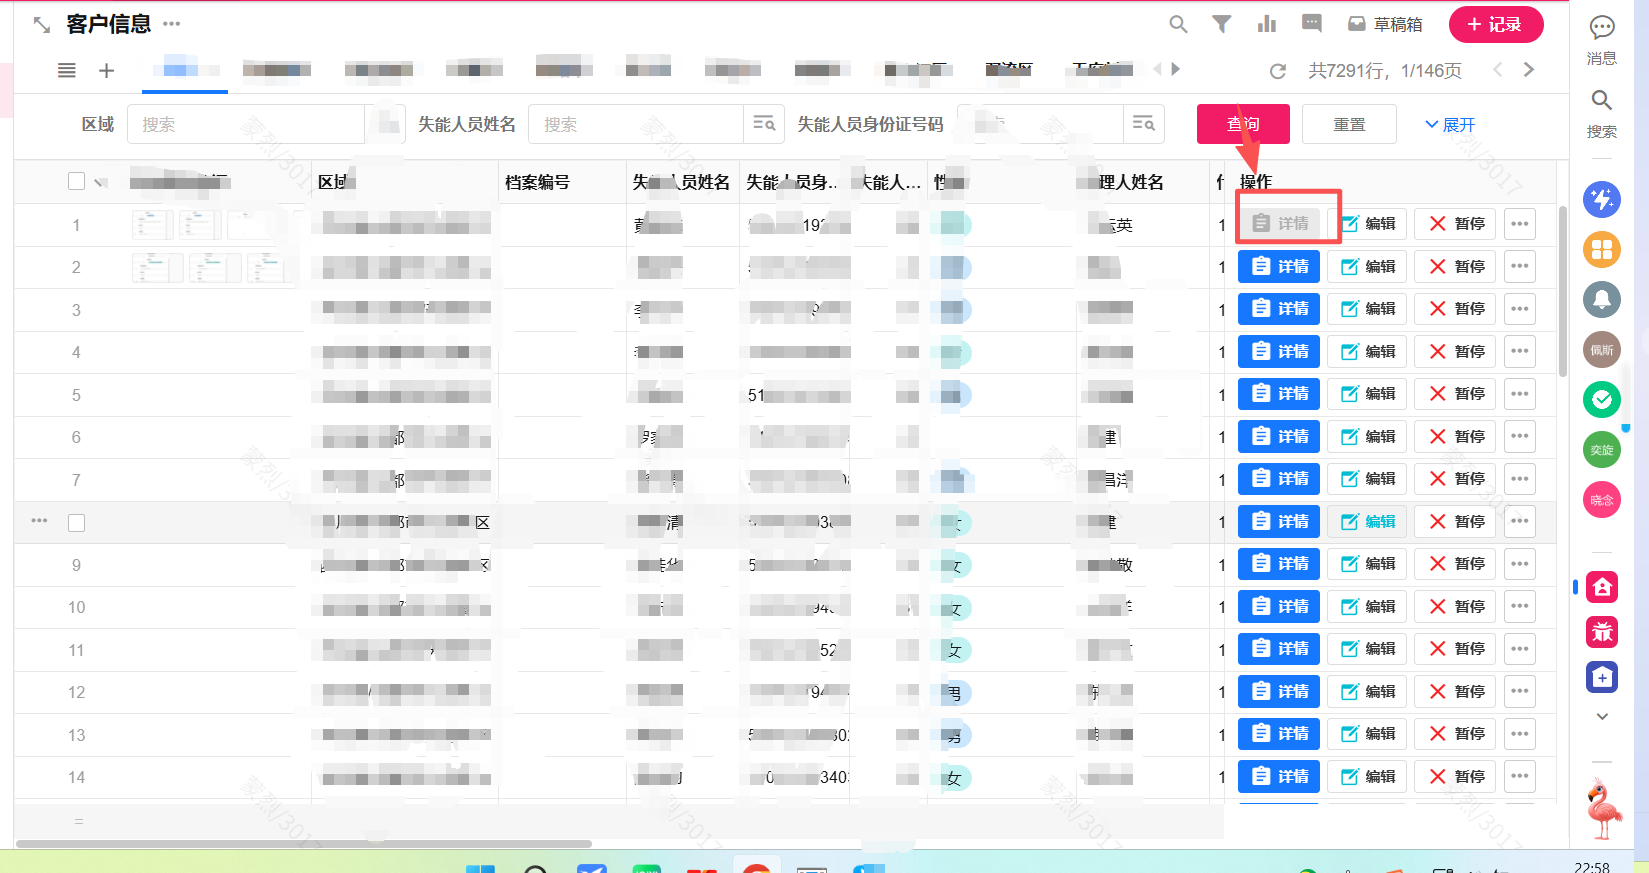Open the more-actions ellipsis for row 13

click(x=1520, y=734)
